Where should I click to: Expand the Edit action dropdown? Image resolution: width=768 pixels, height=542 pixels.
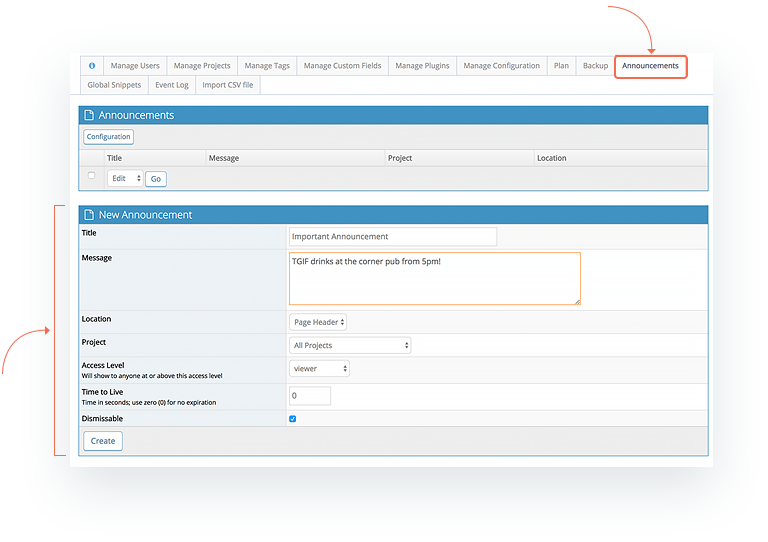coord(125,179)
